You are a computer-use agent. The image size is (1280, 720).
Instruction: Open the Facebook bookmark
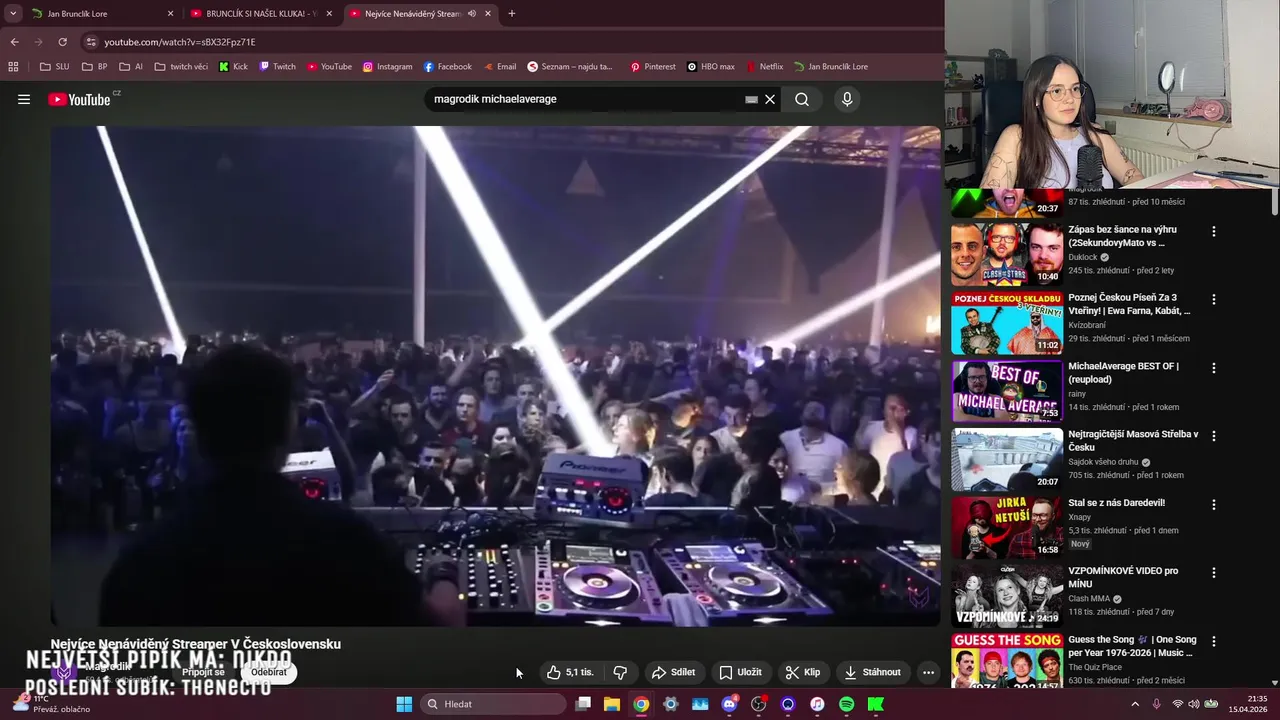tap(447, 67)
